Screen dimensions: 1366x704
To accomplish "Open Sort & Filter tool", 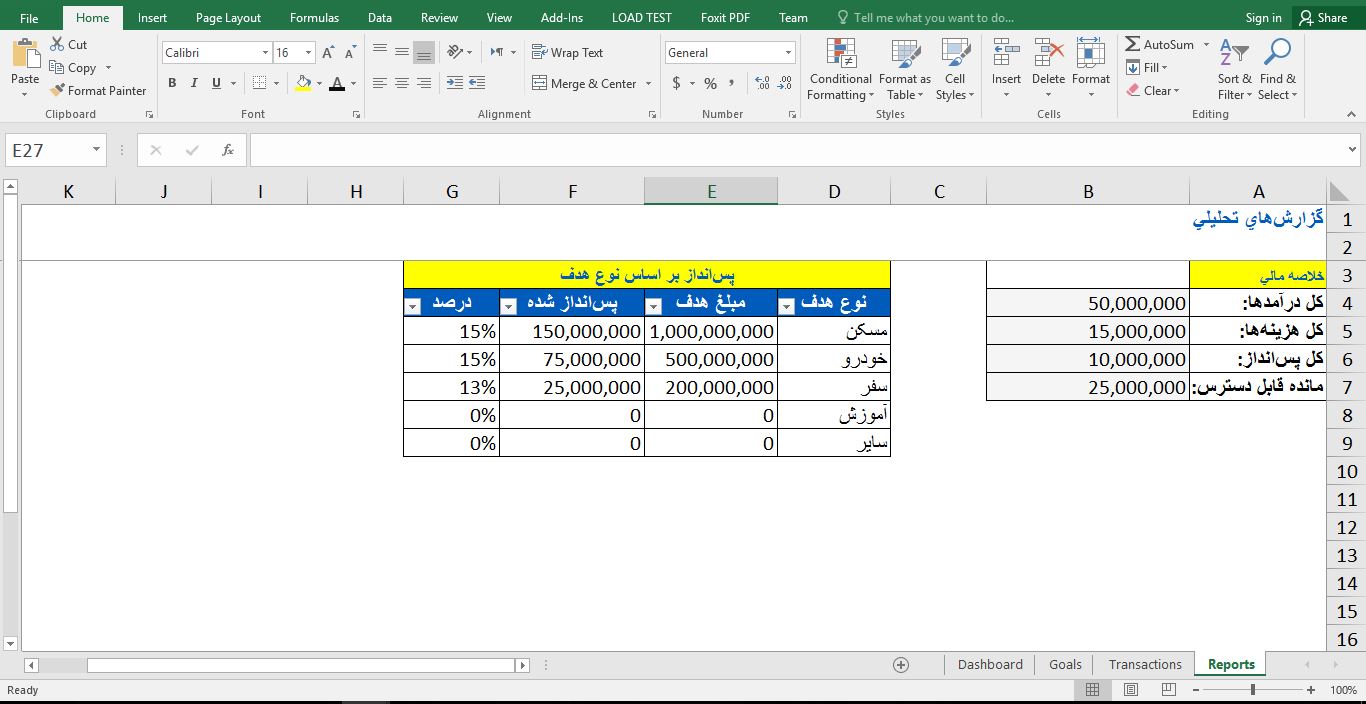I will pyautogui.click(x=1234, y=70).
